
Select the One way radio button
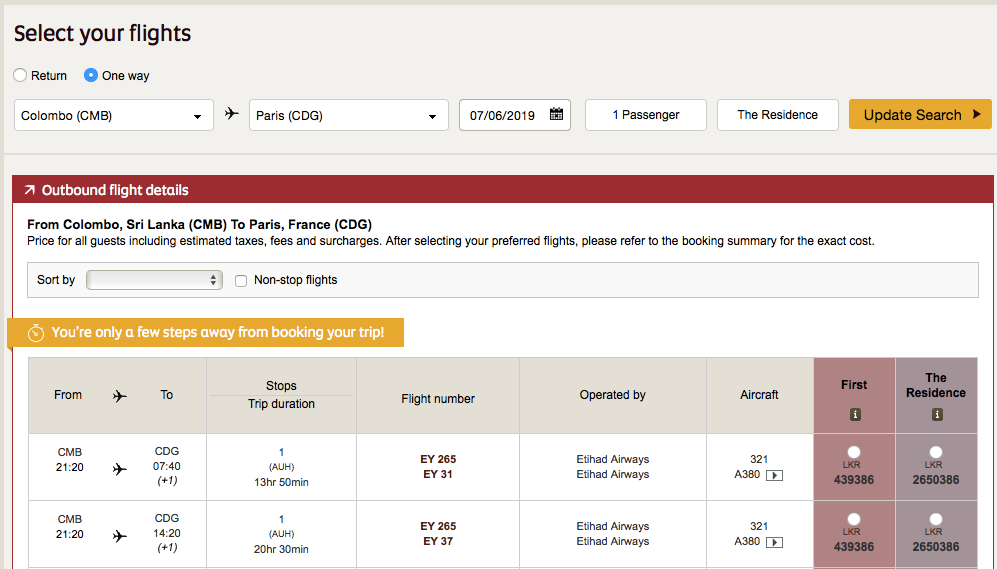[x=91, y=75]
